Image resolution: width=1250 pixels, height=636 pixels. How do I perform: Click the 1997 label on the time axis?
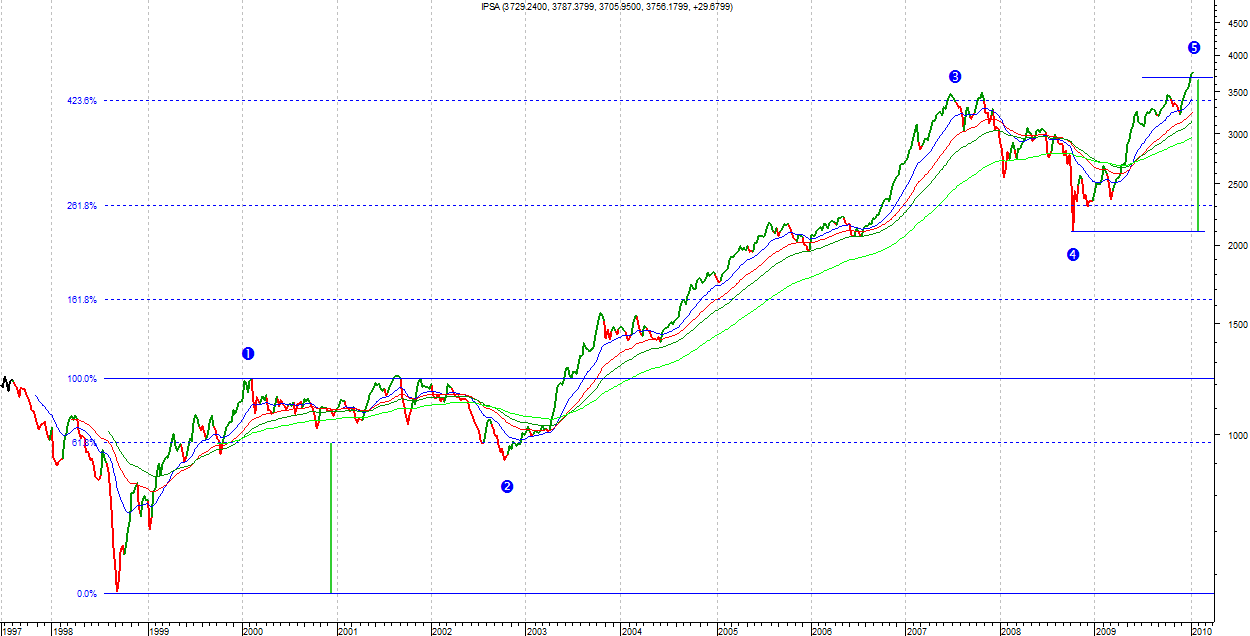(13, 631)
